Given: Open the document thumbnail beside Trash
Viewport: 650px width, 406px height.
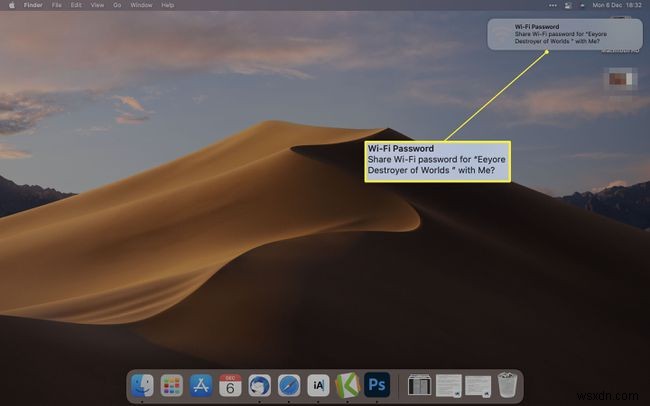Looking at the screenshot, I should coord(478,386).
